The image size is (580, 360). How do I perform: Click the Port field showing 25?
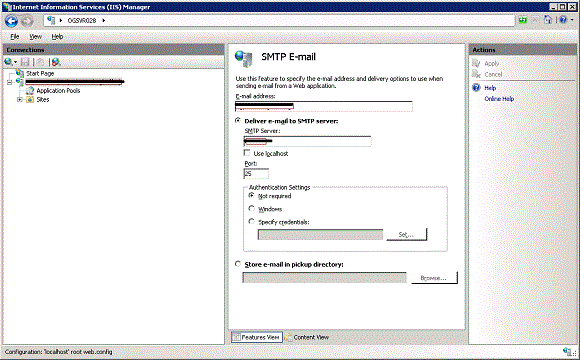point(256,174)
